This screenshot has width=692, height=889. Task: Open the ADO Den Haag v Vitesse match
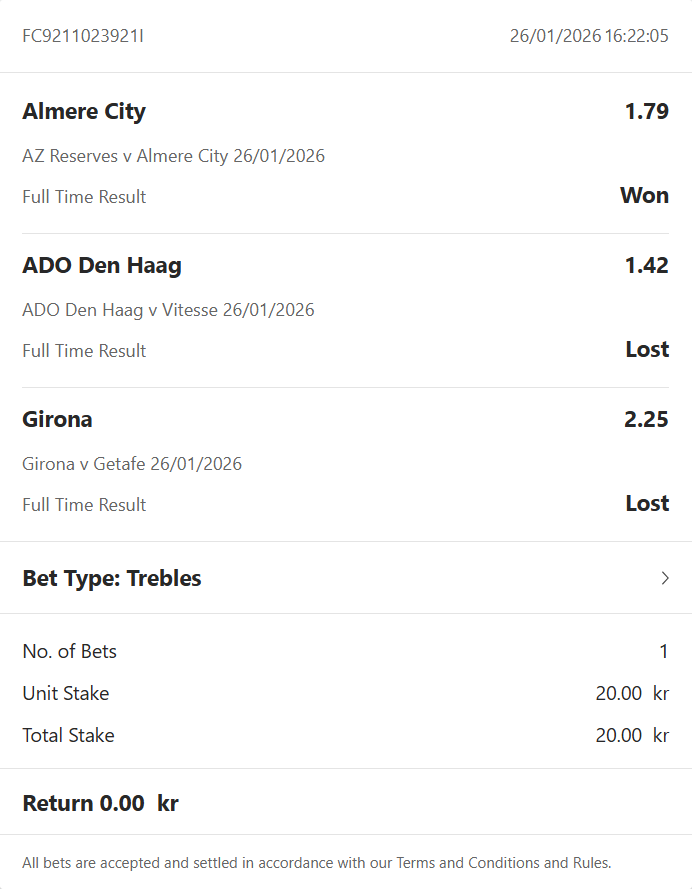tap(168, 310)
